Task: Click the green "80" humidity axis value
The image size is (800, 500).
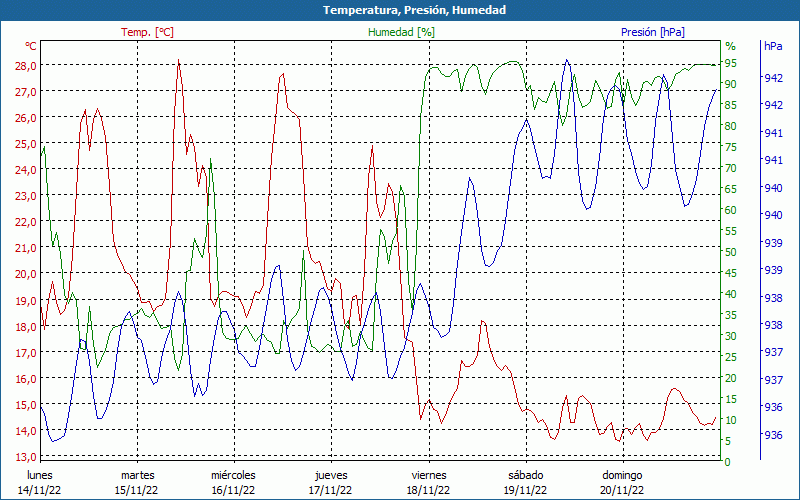Action: [x=731, y=126]
